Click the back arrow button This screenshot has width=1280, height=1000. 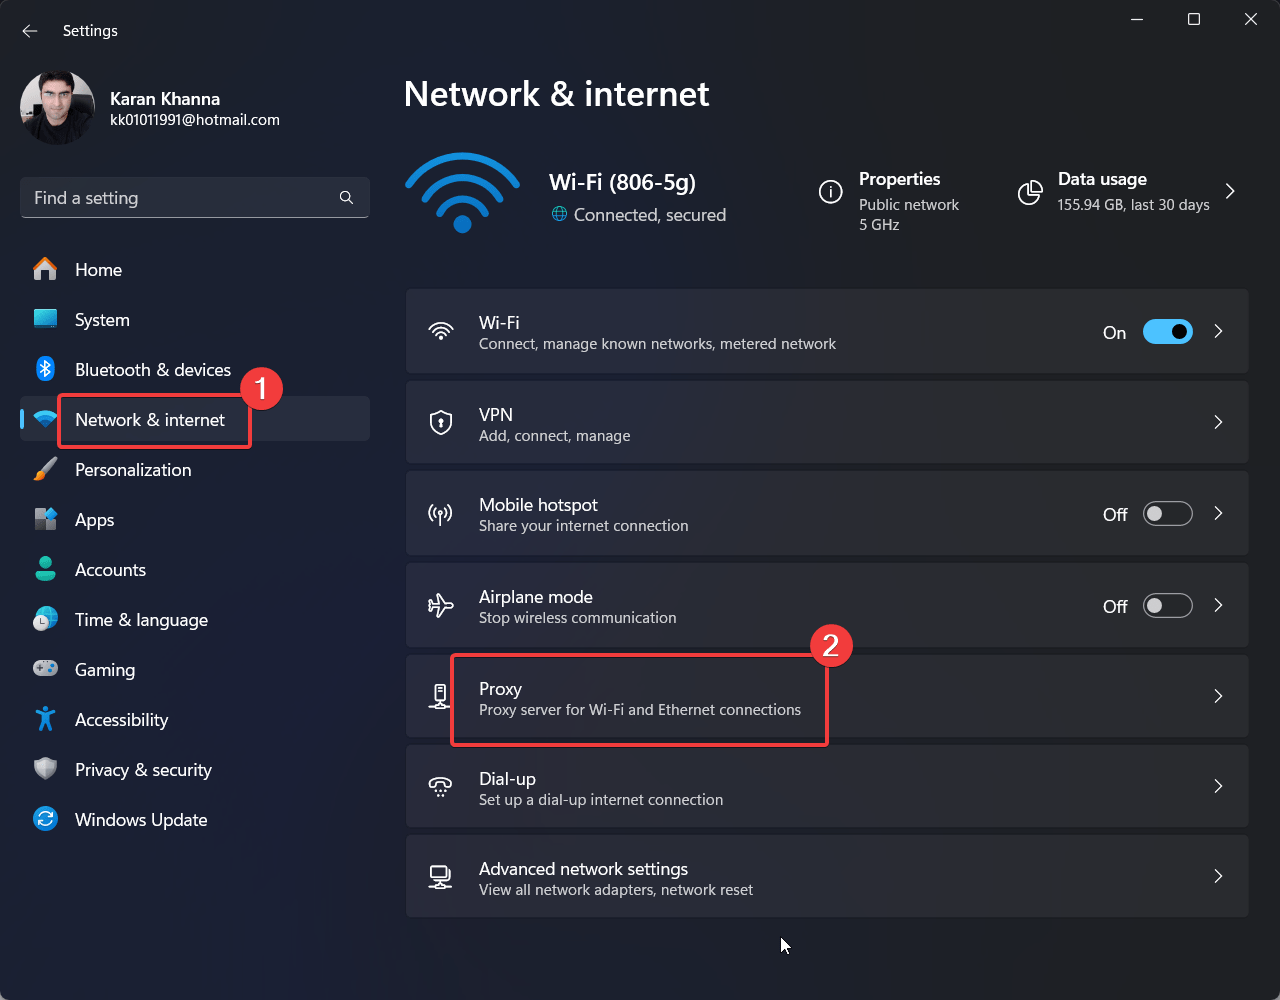pos(29,31)
